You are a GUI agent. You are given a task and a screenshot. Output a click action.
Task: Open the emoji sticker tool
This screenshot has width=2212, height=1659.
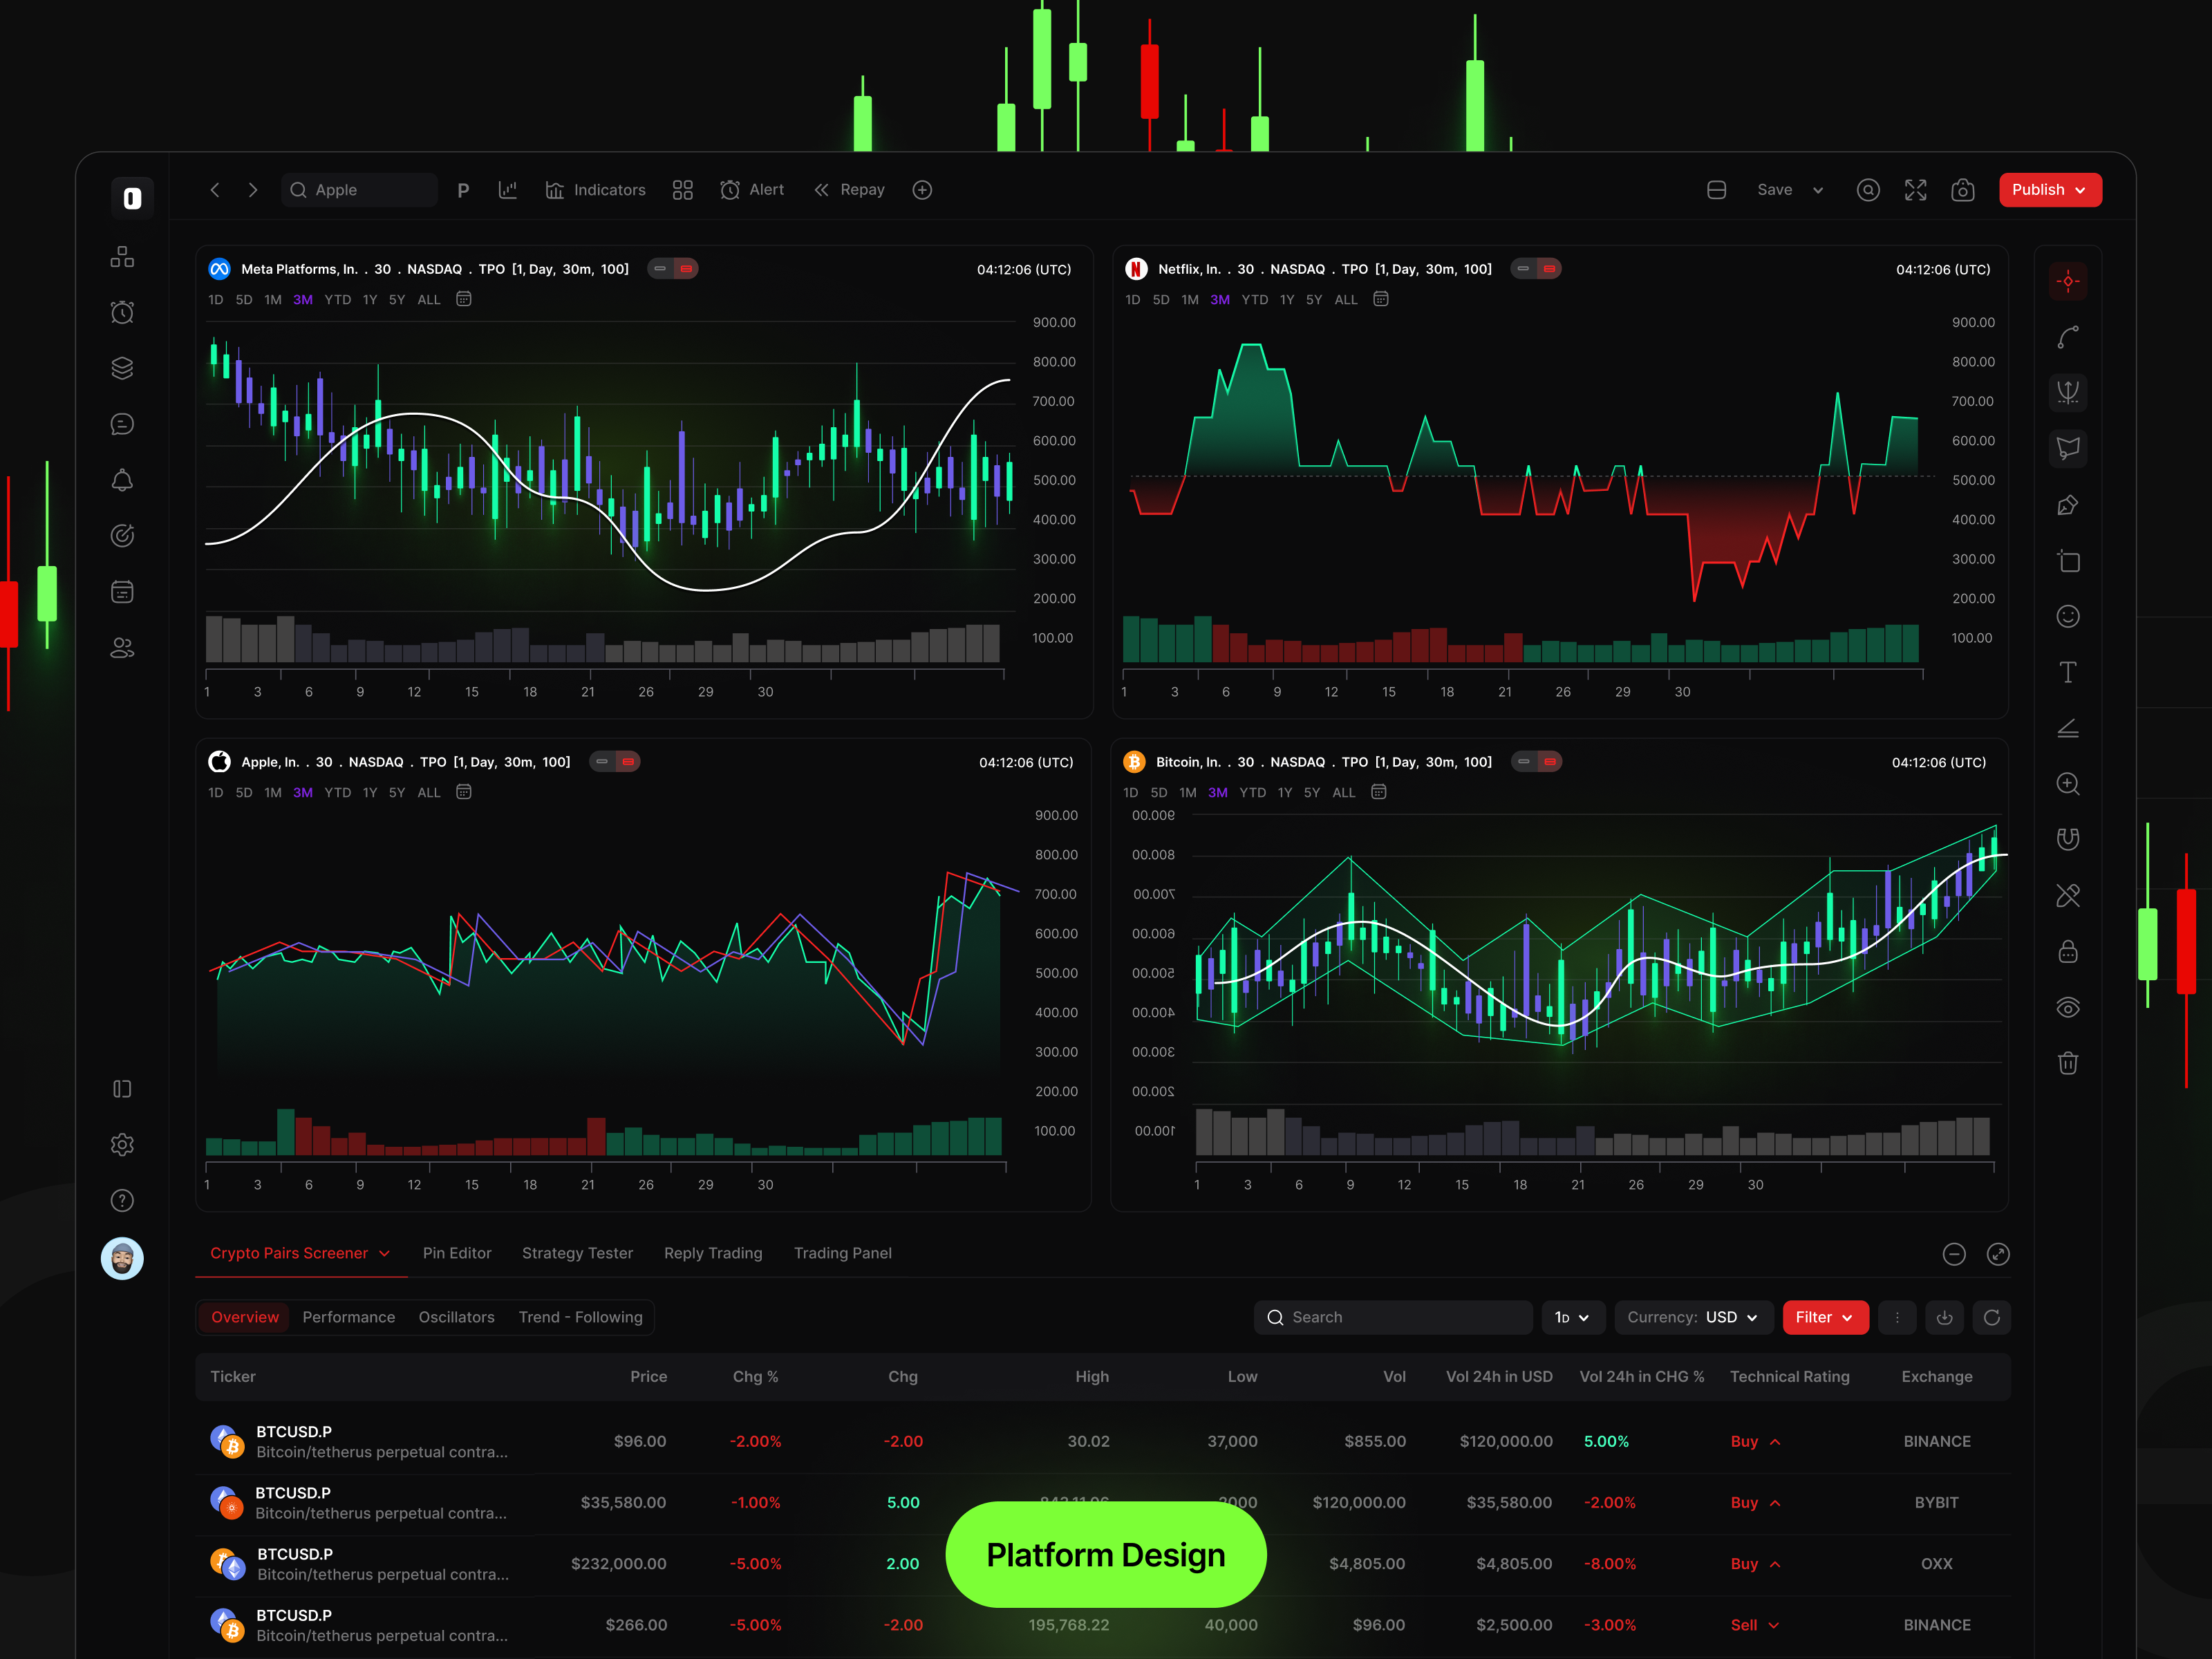2068,617
